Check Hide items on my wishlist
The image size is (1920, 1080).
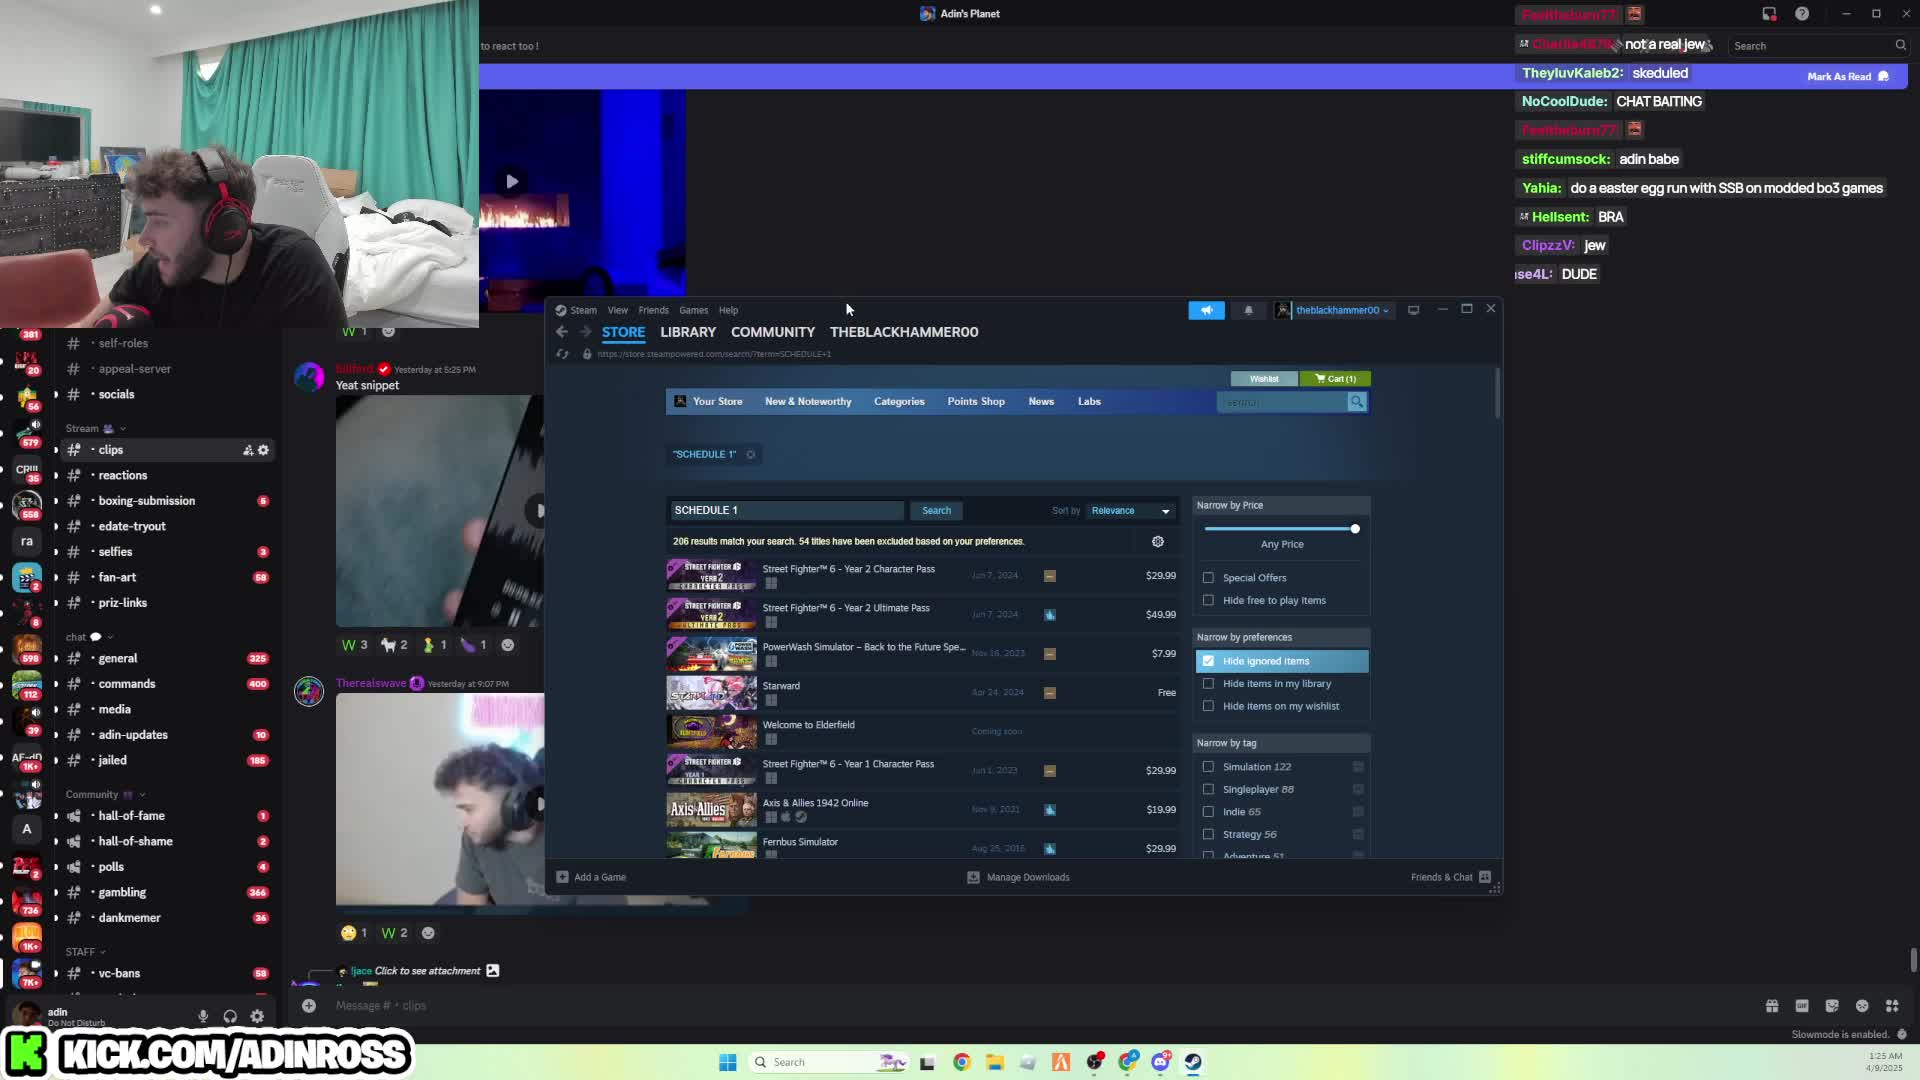point(1209,706)
